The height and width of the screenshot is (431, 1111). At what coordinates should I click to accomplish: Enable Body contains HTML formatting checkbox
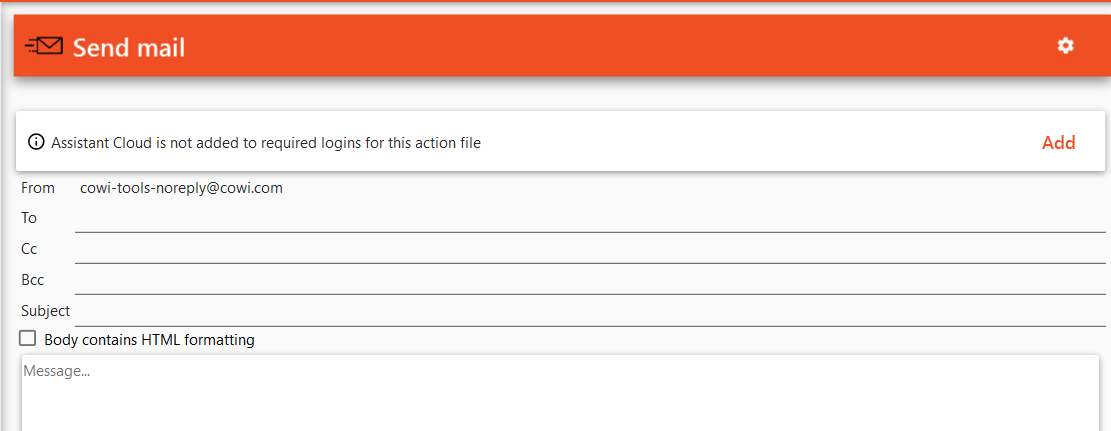pyautogui.click(x=28, y=339)
